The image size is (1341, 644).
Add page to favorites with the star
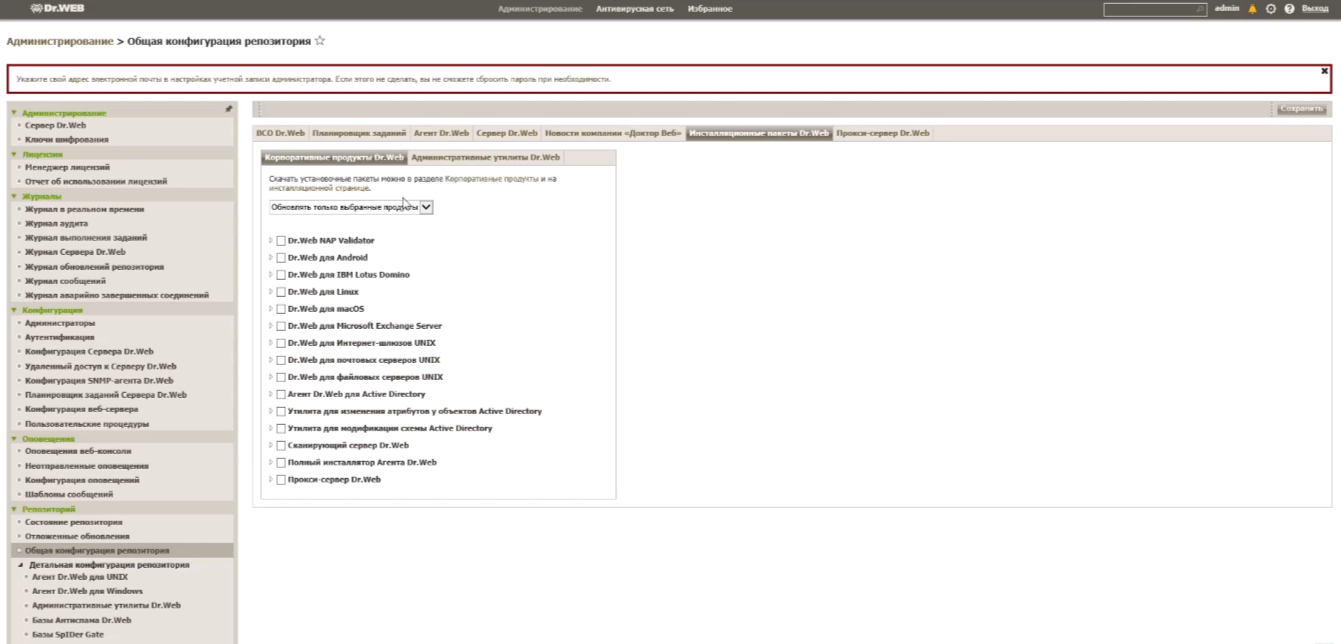[x=320, y=41]
